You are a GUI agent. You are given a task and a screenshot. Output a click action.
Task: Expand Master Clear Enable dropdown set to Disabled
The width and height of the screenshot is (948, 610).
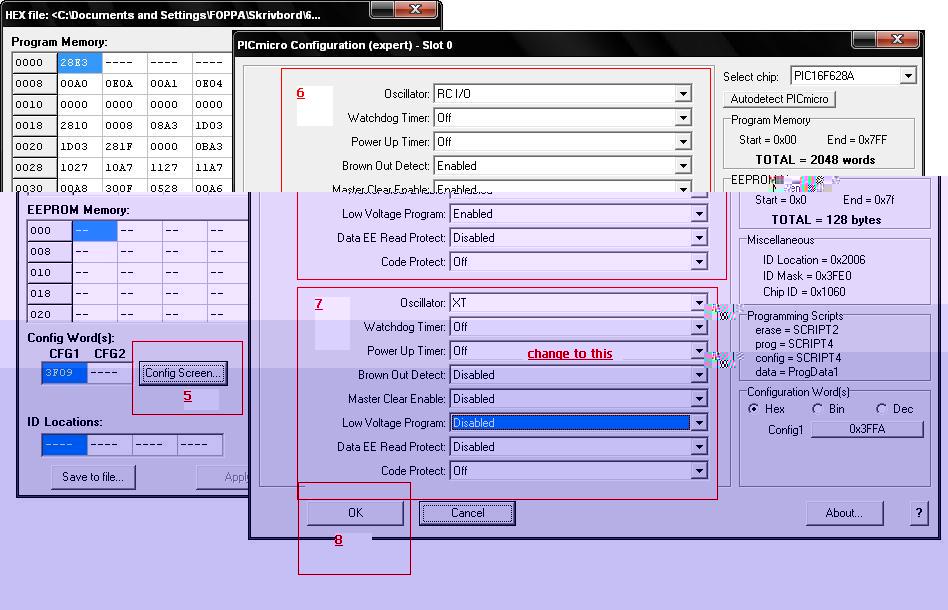click(579, 399)
